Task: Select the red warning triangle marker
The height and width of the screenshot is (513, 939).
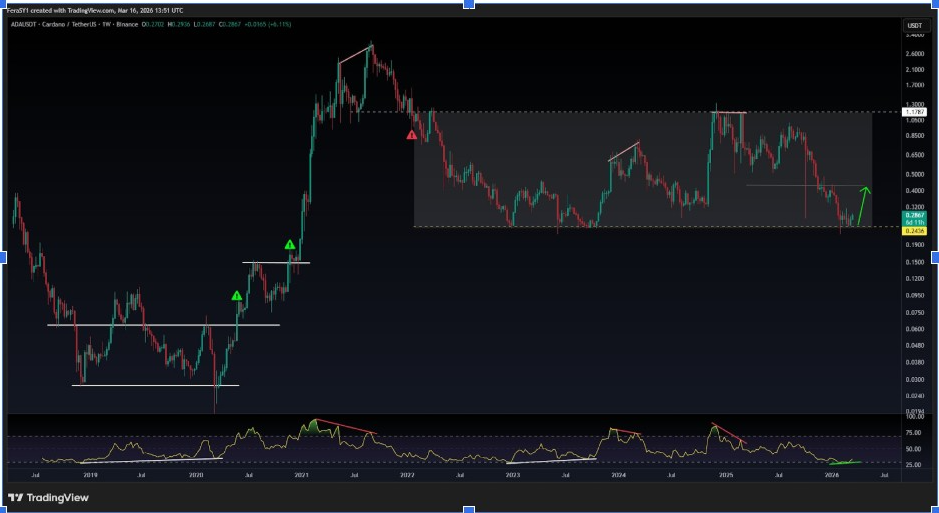Action: (x=411, y=135)
